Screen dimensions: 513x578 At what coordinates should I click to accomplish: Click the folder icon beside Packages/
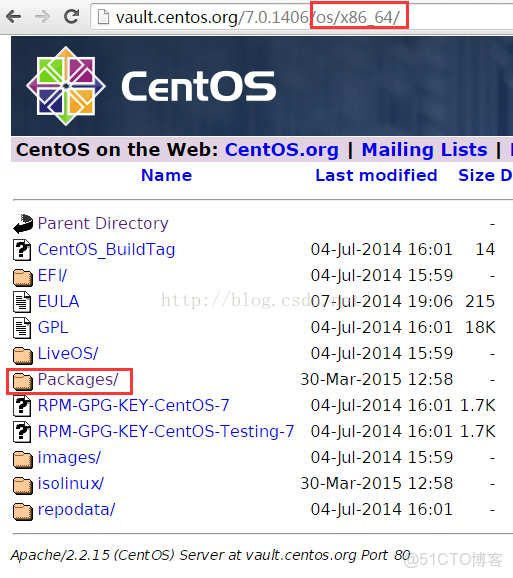click(23, 381)
